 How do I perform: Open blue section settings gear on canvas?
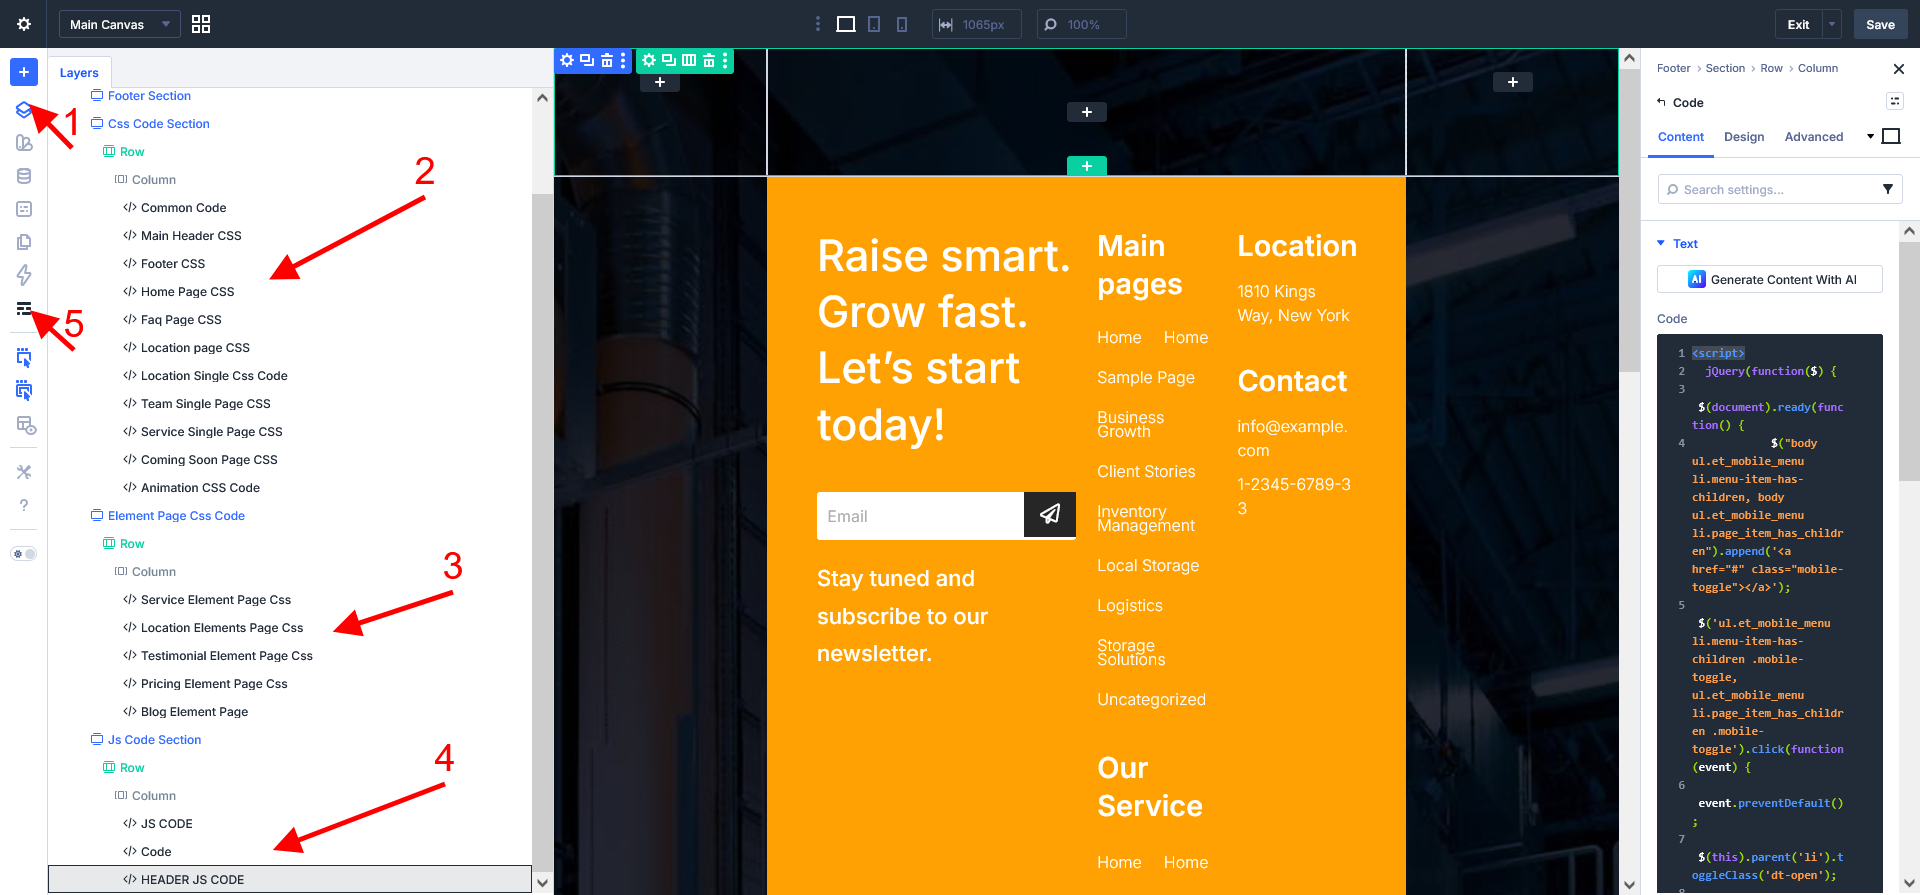point(567,60)
